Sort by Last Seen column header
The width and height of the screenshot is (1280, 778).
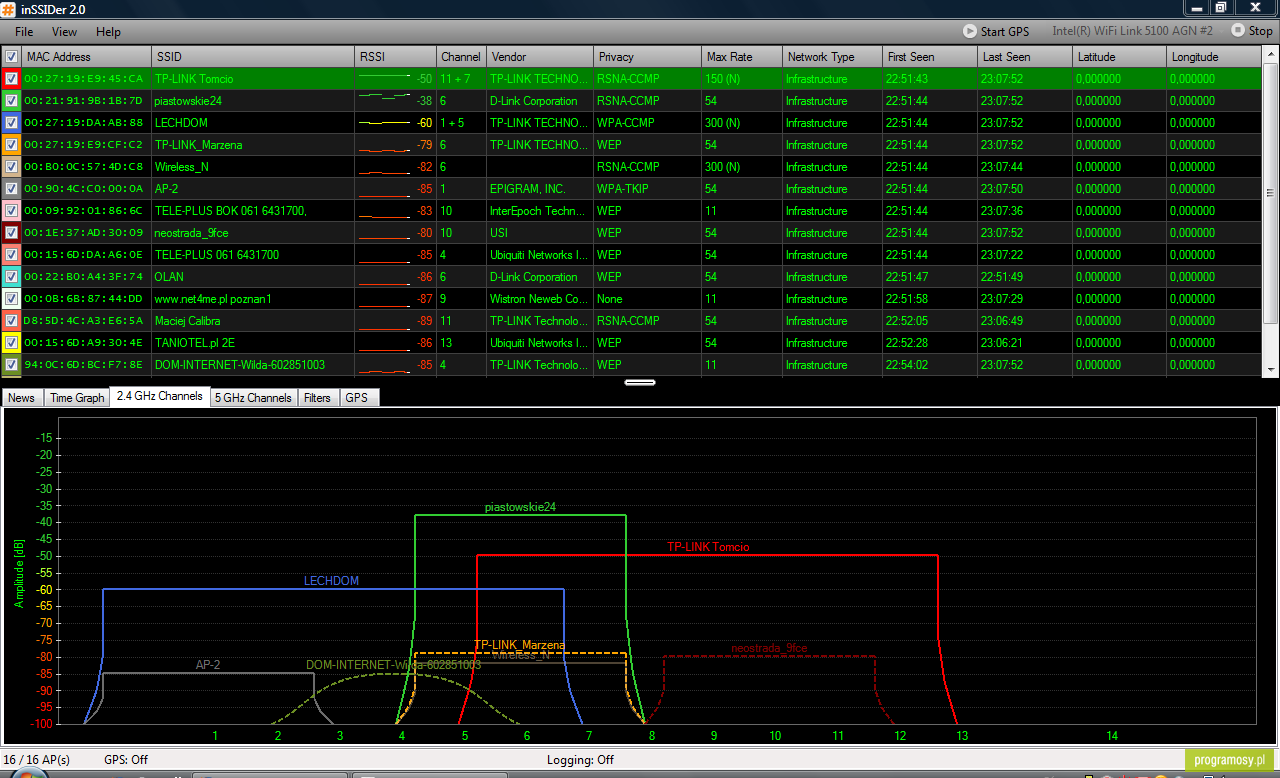1025,57
